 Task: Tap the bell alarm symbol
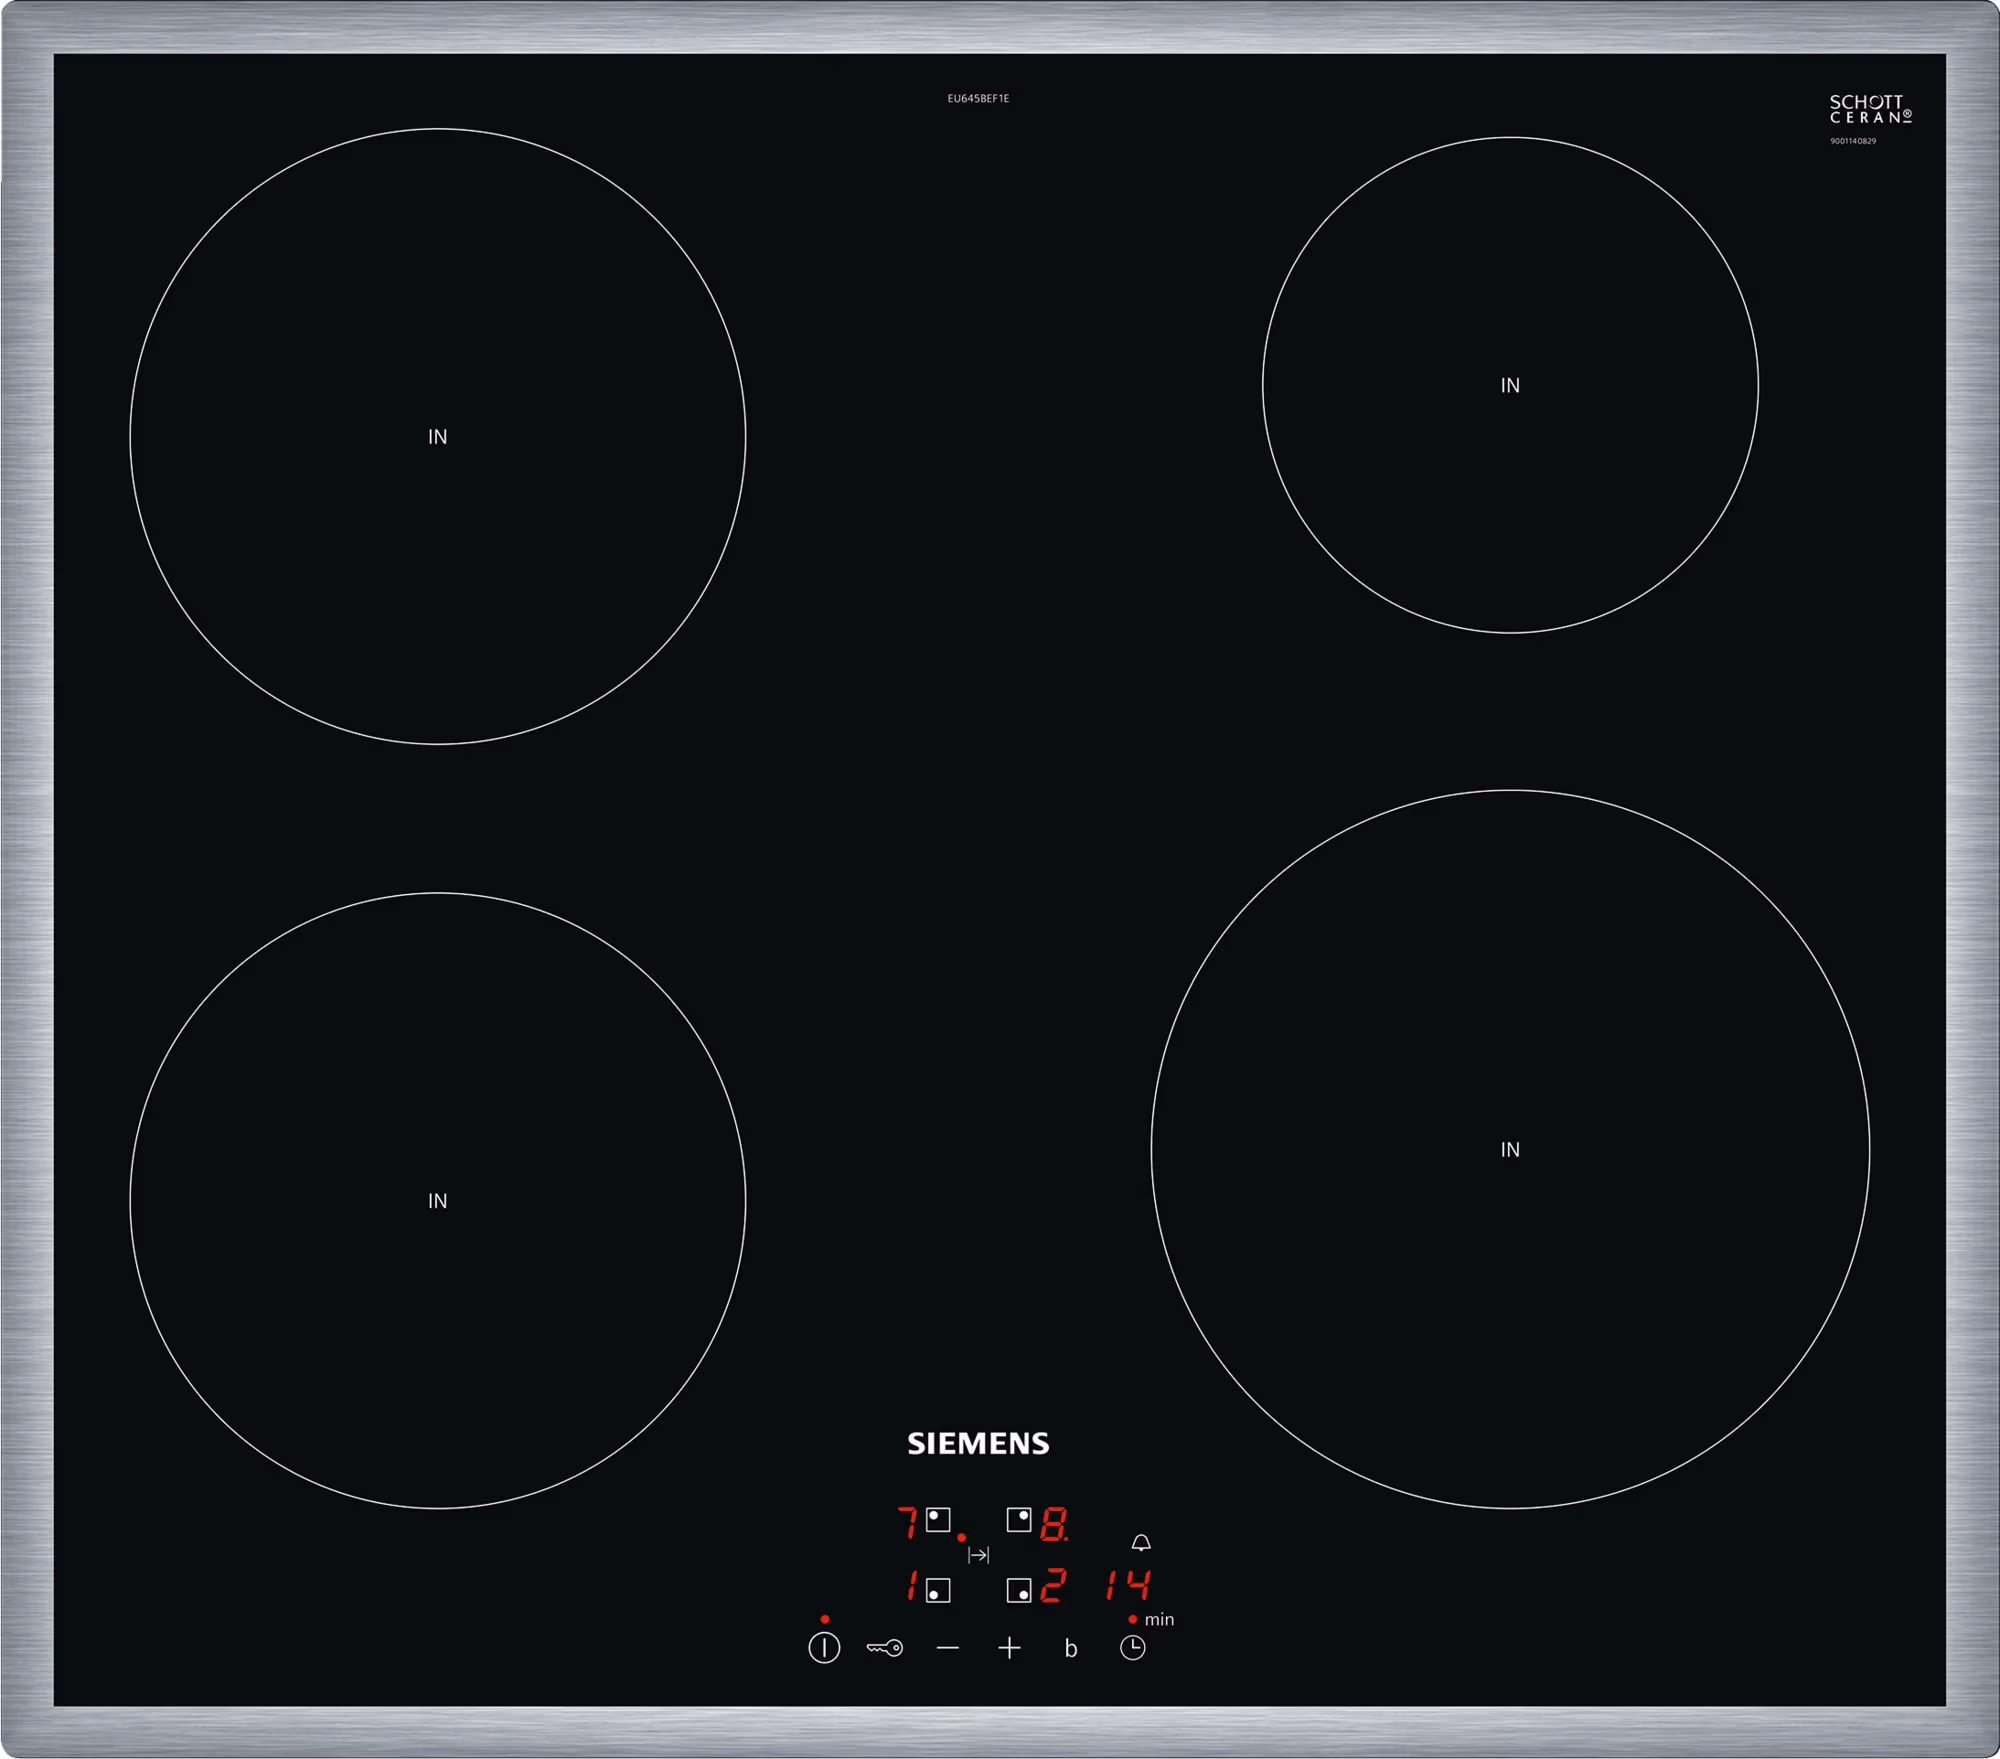1141,1543
